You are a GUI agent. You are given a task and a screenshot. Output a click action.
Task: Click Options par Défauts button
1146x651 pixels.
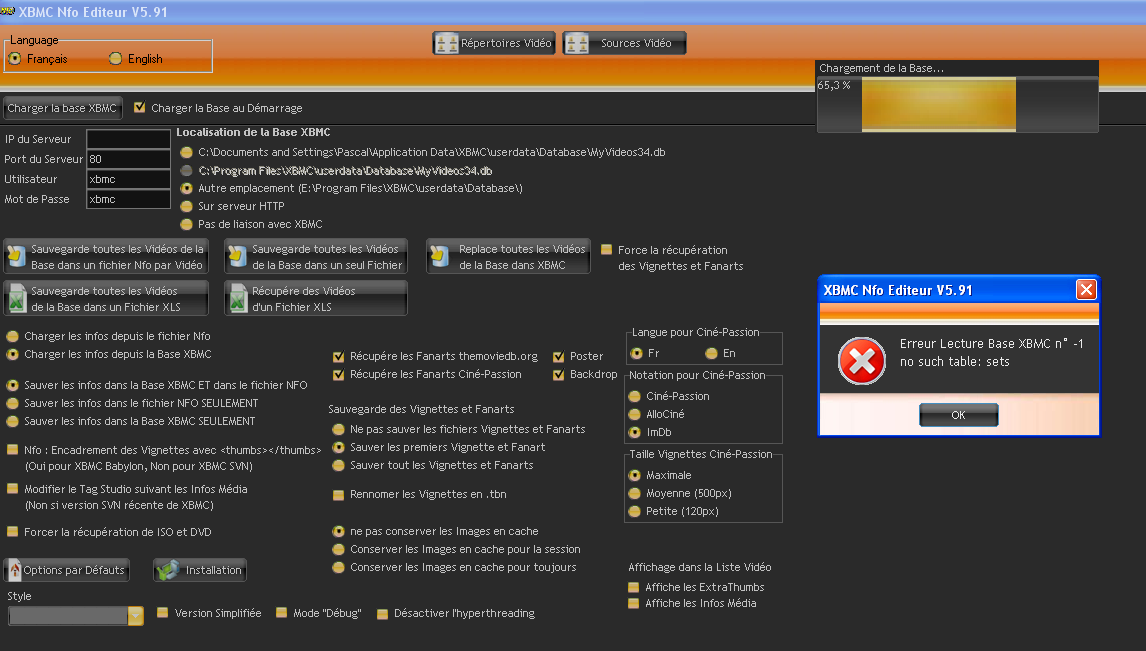click(67, 570)
